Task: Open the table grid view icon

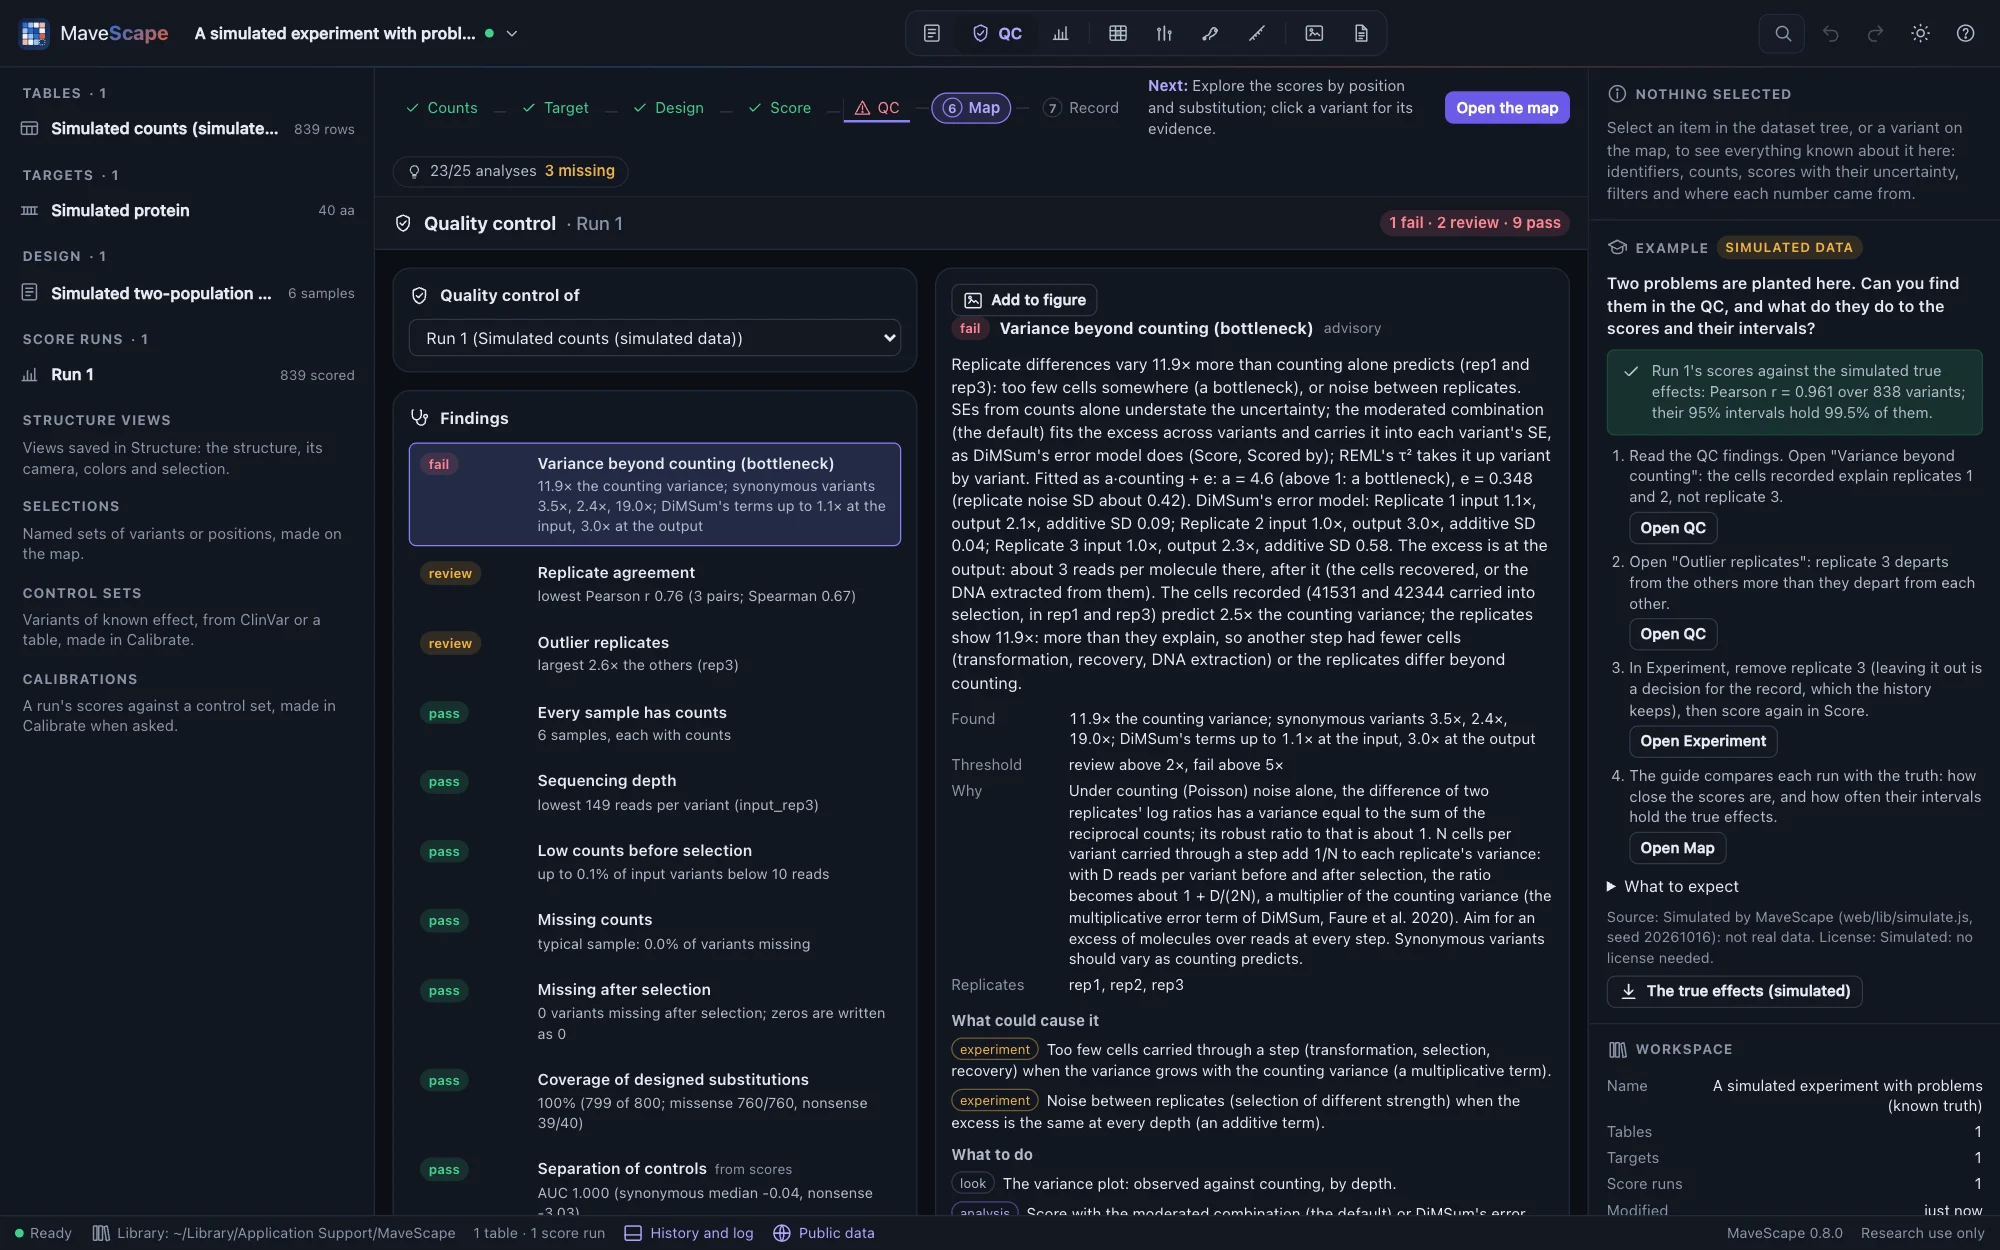Action: (x=1118, y=33)
